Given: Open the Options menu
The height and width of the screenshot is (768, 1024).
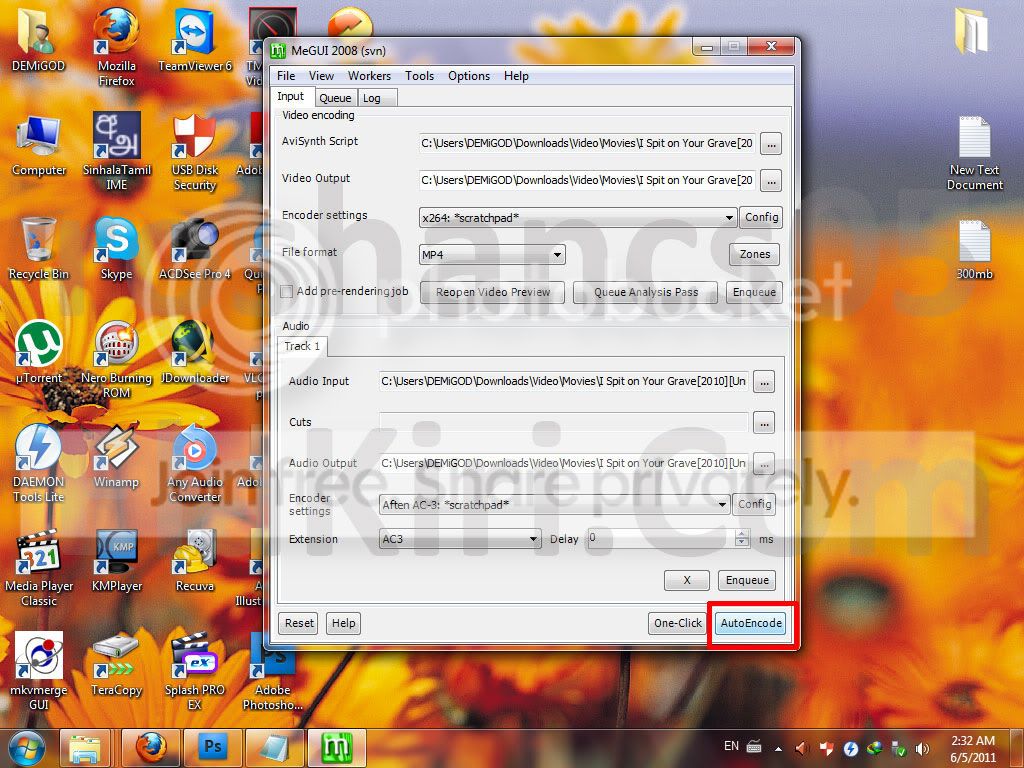Looking at the screenshot, I should point(469,76).
